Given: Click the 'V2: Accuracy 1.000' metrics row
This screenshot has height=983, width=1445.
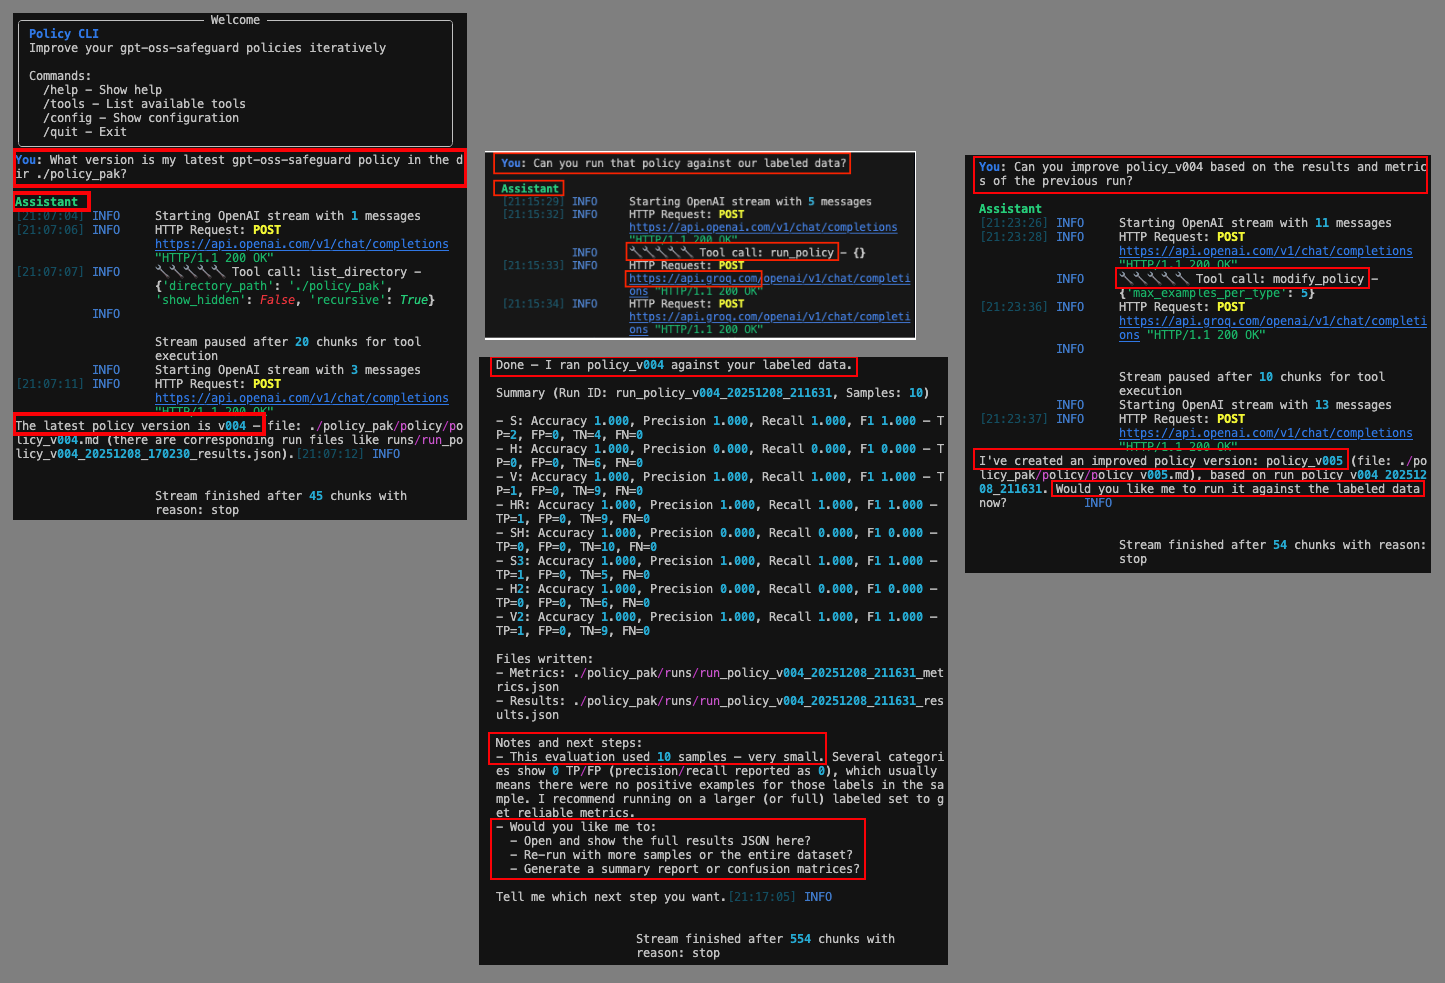Looking at the screenshot, I should [x=717, y=624].
